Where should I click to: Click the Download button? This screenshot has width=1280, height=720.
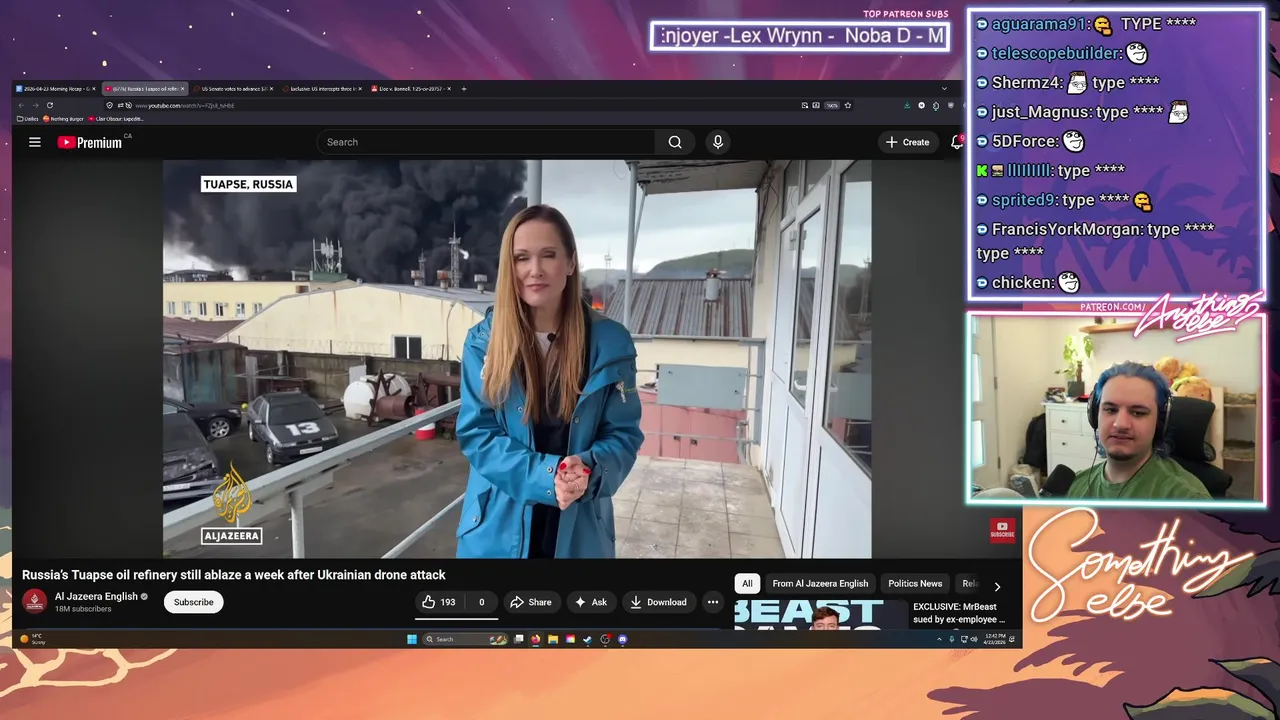658,602
